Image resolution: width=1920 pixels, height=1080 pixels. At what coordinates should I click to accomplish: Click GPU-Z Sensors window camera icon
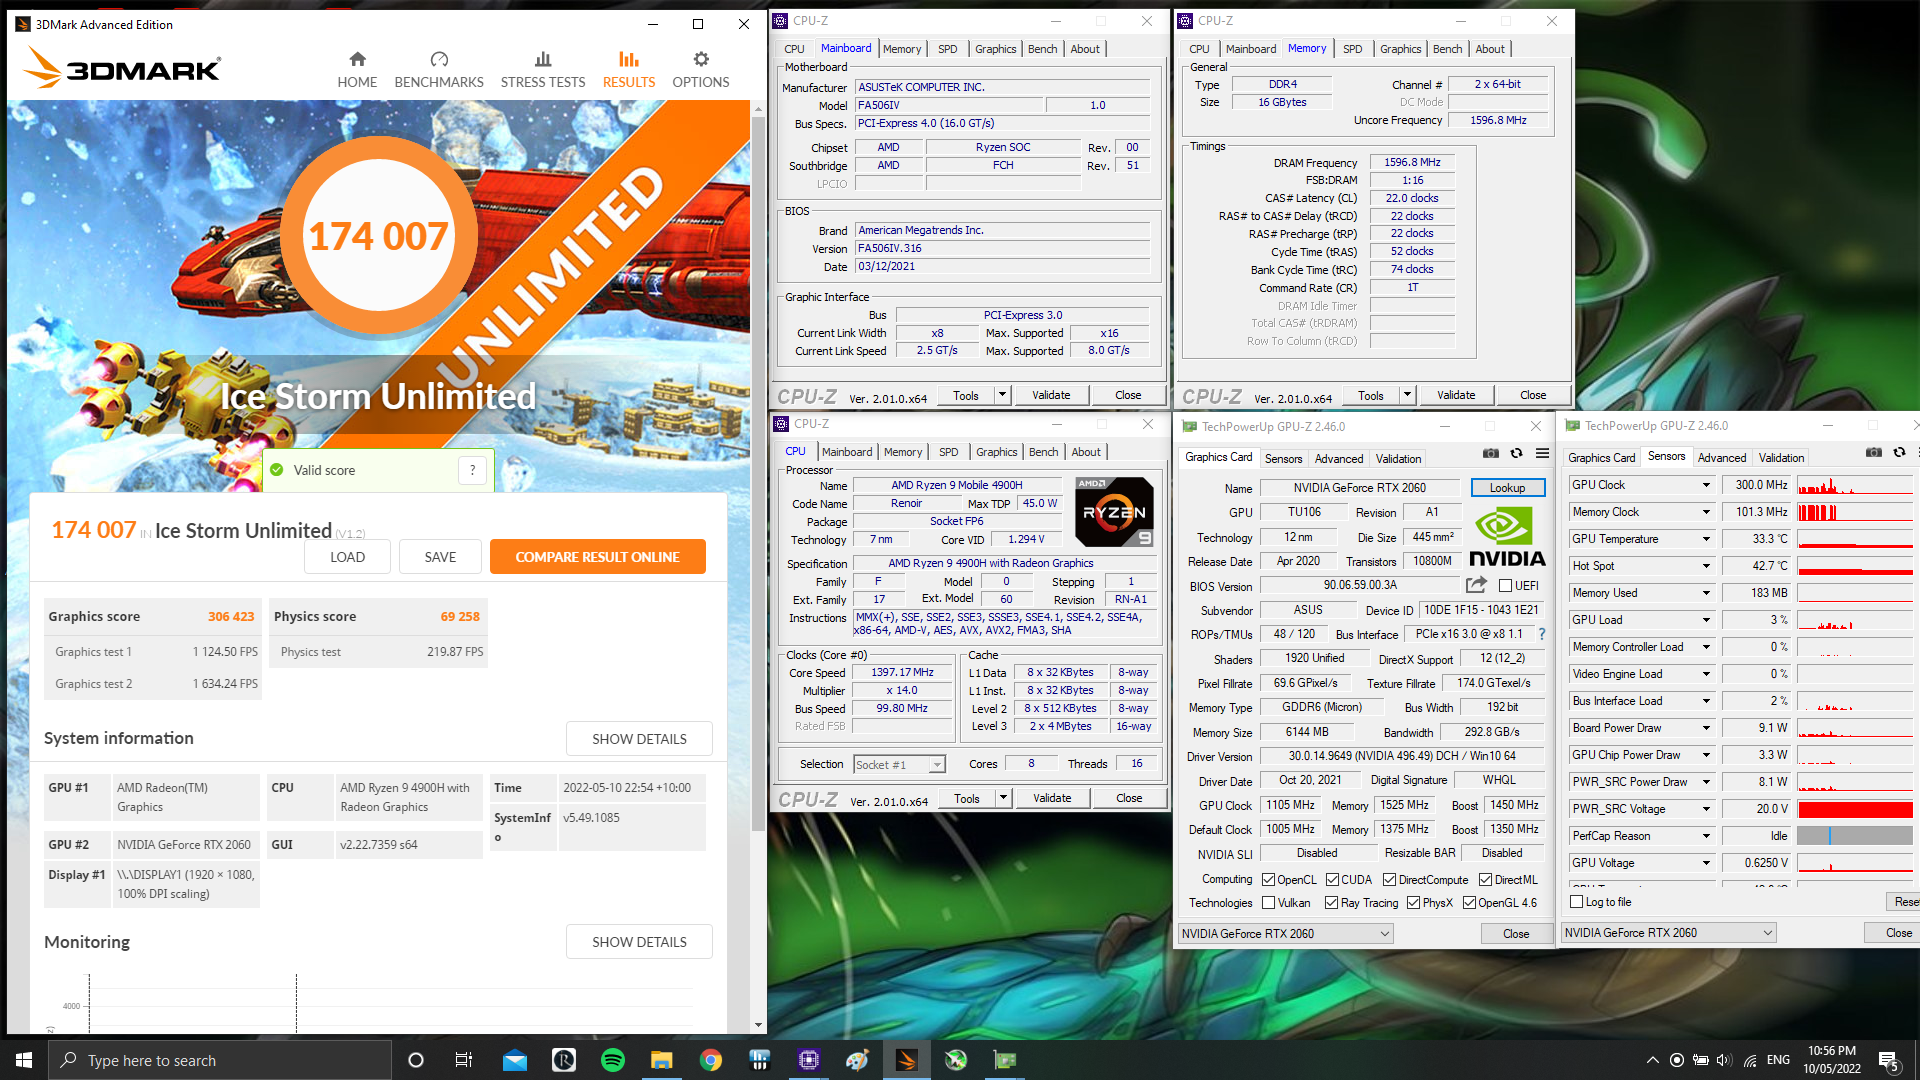click(1874, 453)
